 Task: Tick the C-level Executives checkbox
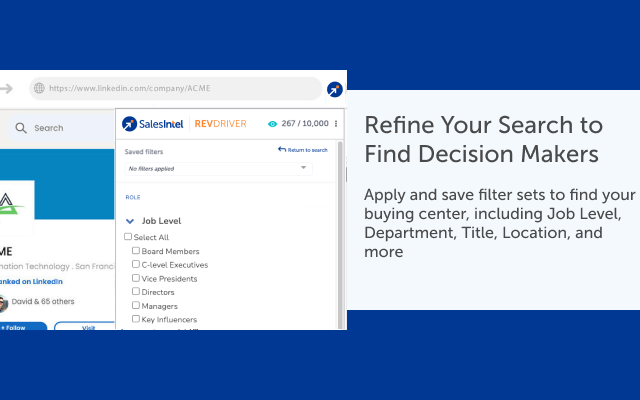click(136, 264)
